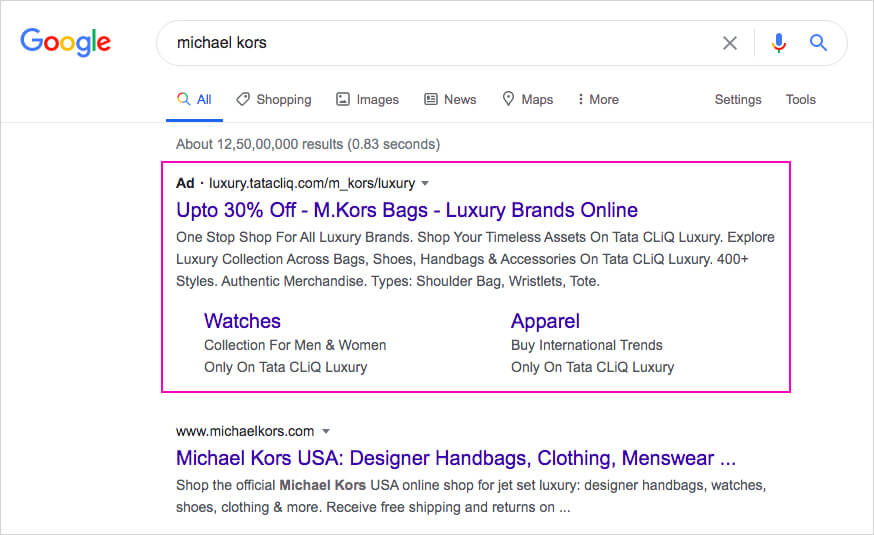Viewport: 874px width, 535px height.
Task: Open the Maps tab
Action: tap(528, 99)
